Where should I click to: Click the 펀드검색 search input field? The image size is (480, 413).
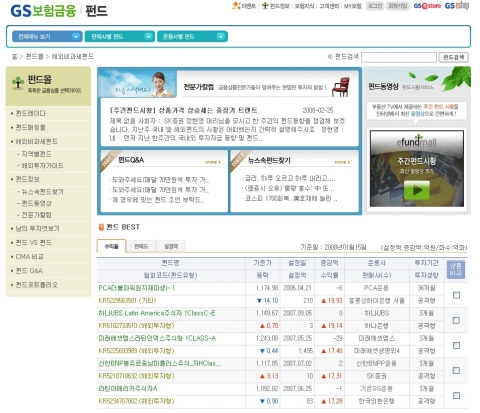click(399, 57)
